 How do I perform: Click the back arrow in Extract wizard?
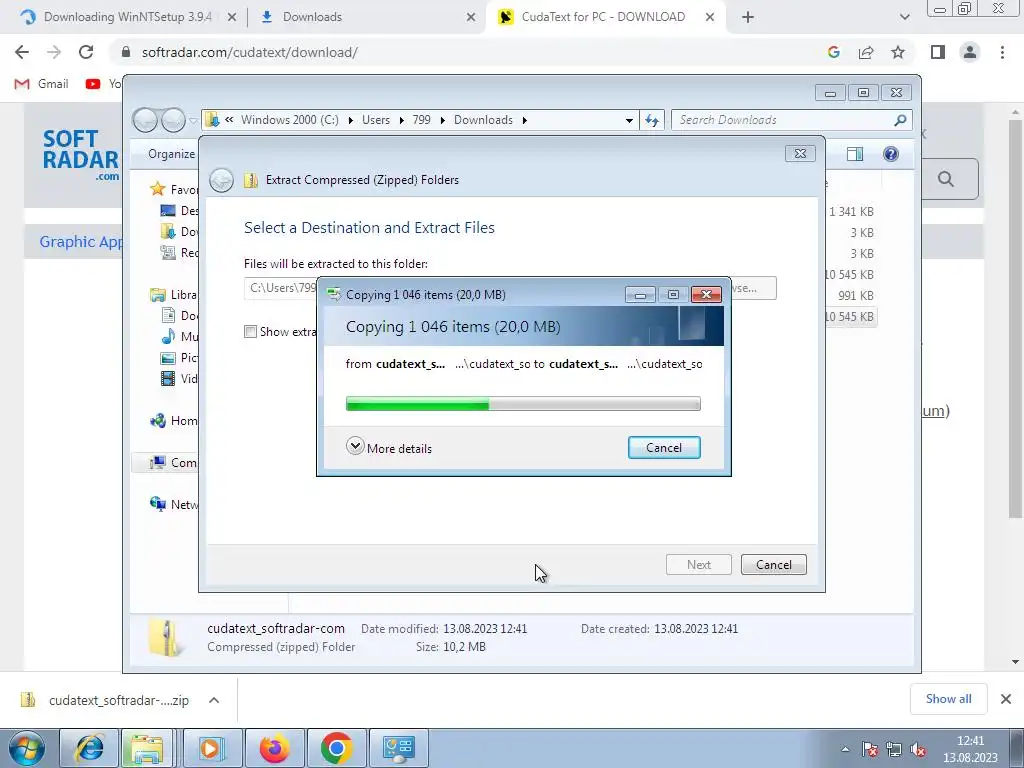(221, 180)
